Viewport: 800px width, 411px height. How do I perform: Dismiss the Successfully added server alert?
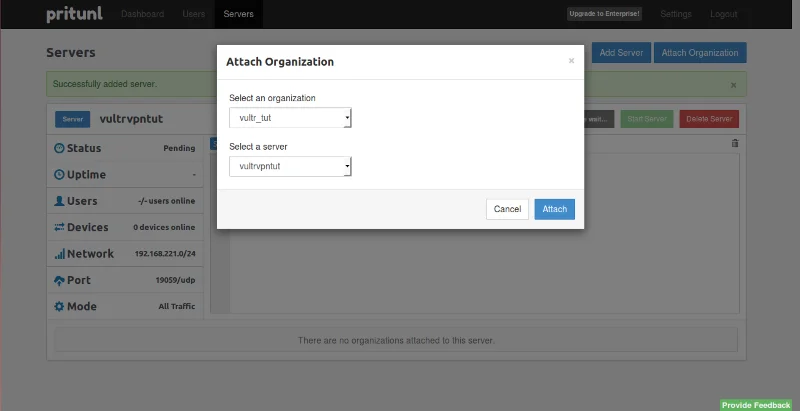tap(733, 85)
